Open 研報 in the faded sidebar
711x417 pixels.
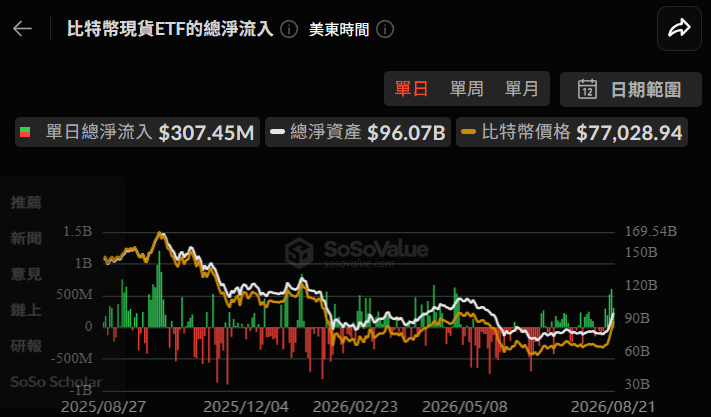tap(26, 346)
